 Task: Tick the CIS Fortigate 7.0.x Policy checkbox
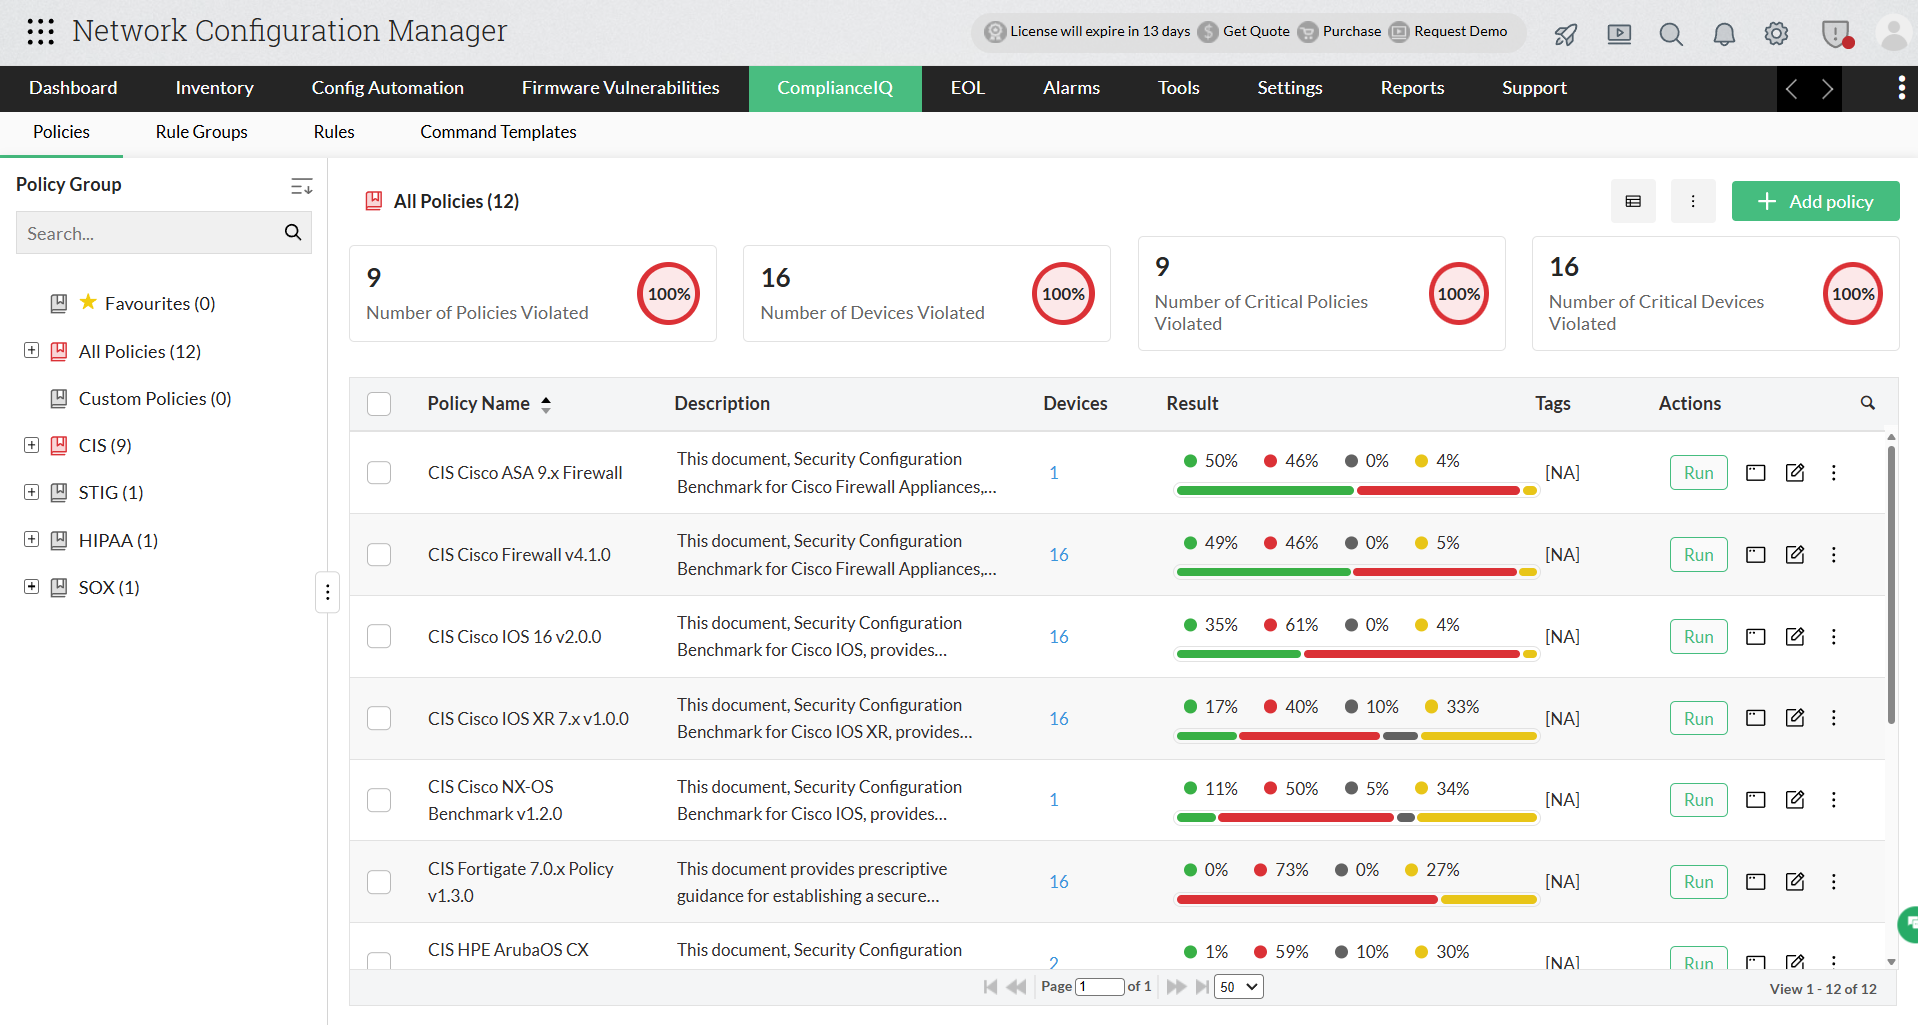click(379, 881)
